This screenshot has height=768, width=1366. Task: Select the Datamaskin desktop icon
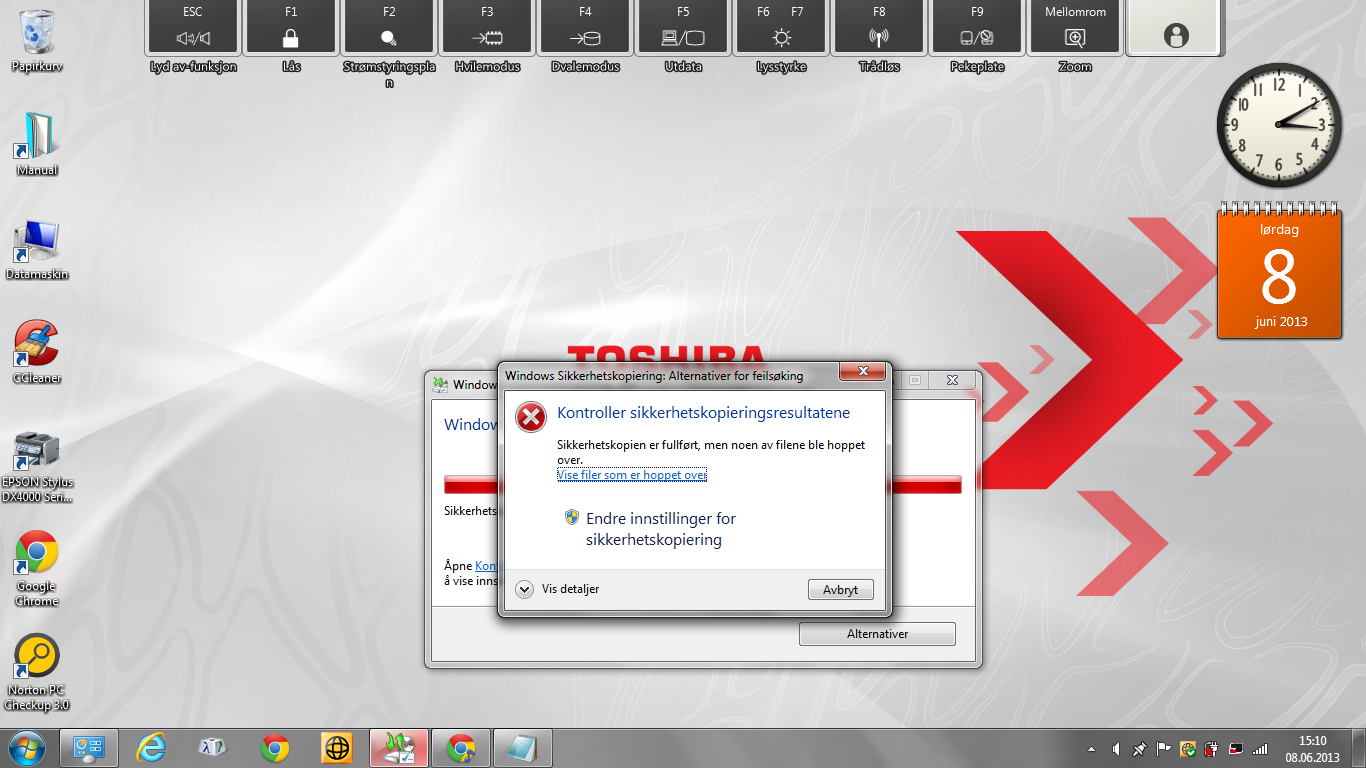pyautogui.click(x=37, y=249)
